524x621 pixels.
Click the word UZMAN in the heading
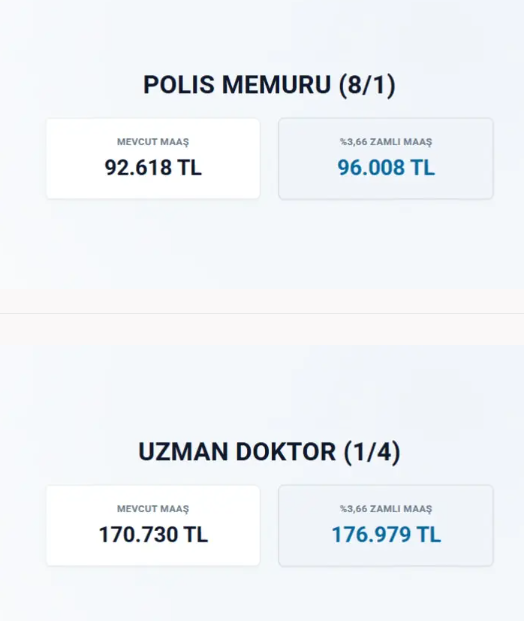(183, 452)
